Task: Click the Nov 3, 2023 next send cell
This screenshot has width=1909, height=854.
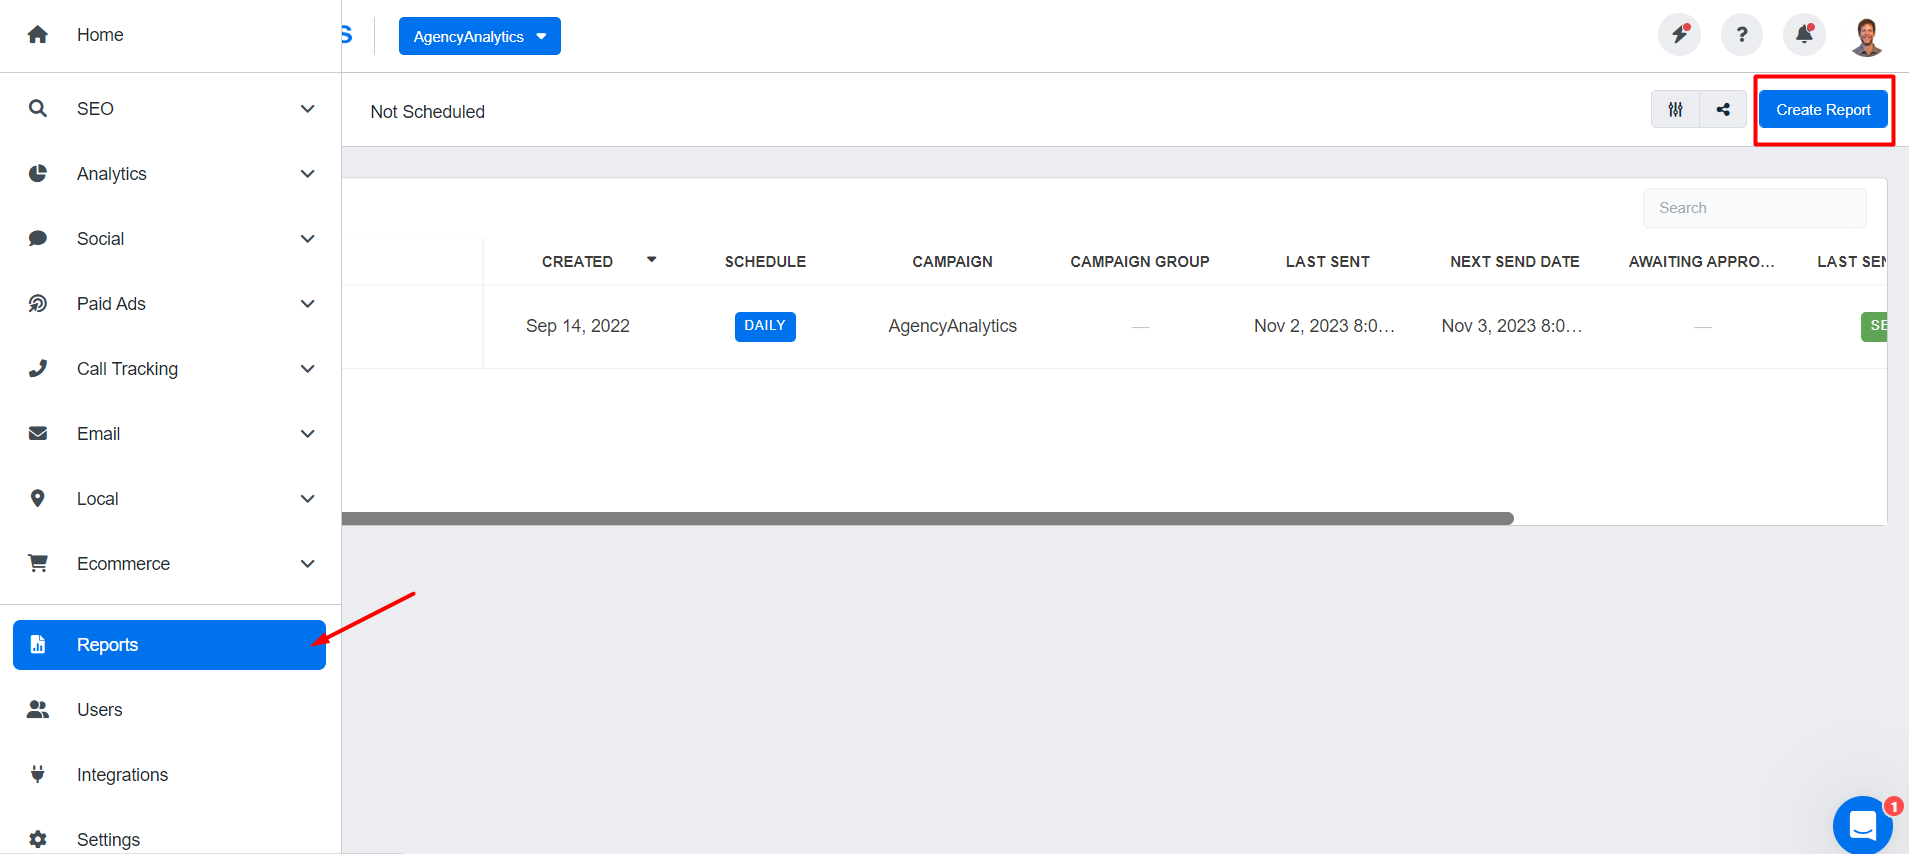Action: (1511, 326)
